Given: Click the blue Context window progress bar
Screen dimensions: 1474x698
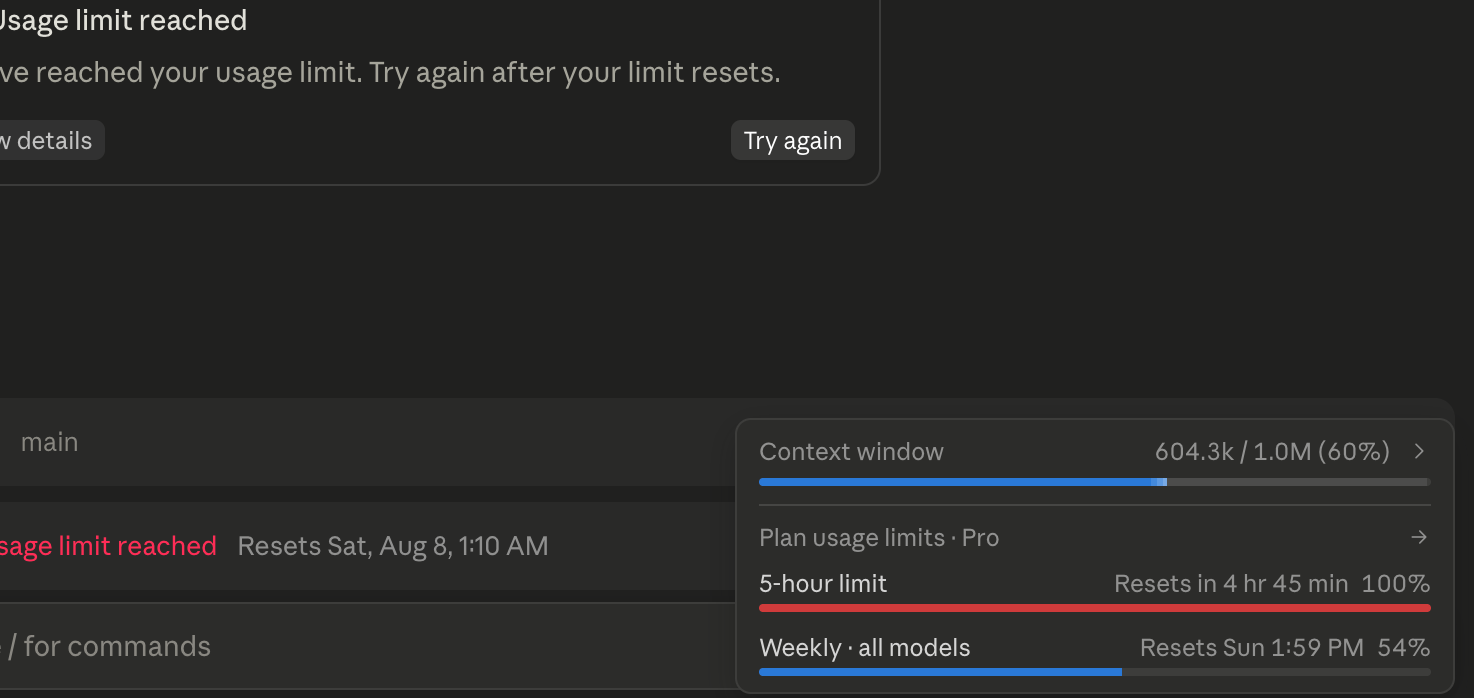Looking at the screenshot, I should 1094,482.
